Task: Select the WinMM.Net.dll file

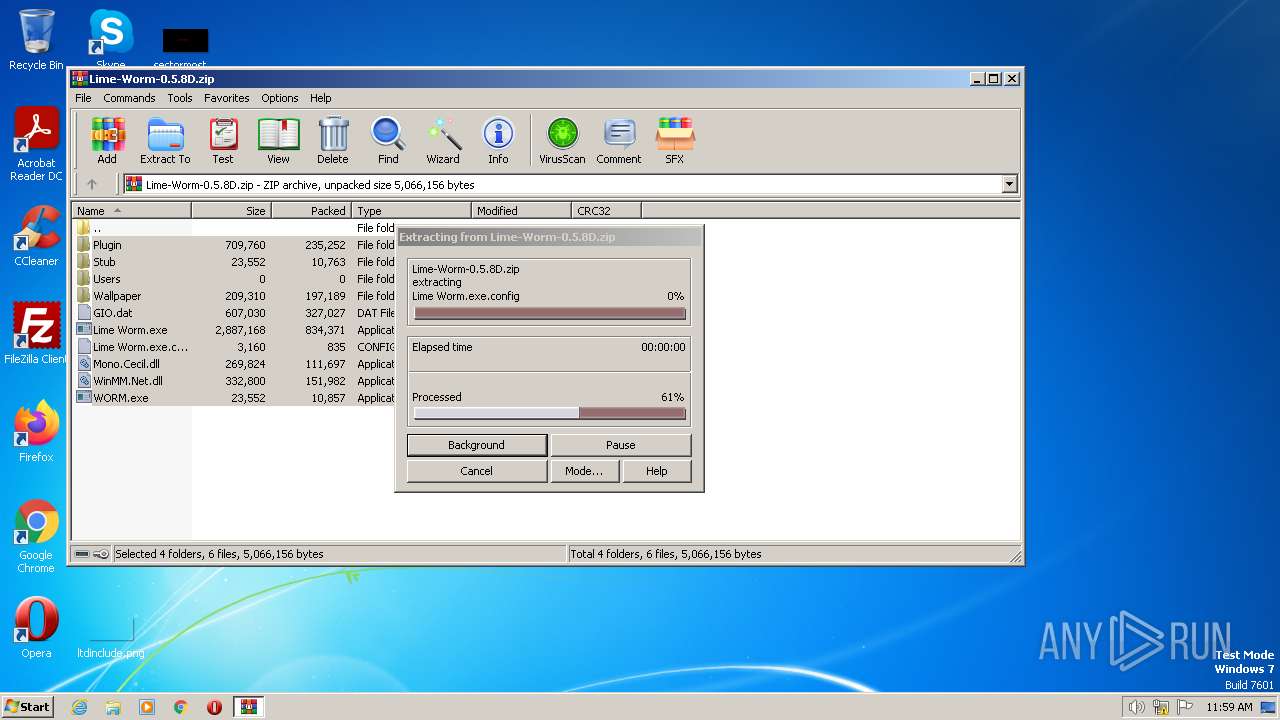Action: 235,381
